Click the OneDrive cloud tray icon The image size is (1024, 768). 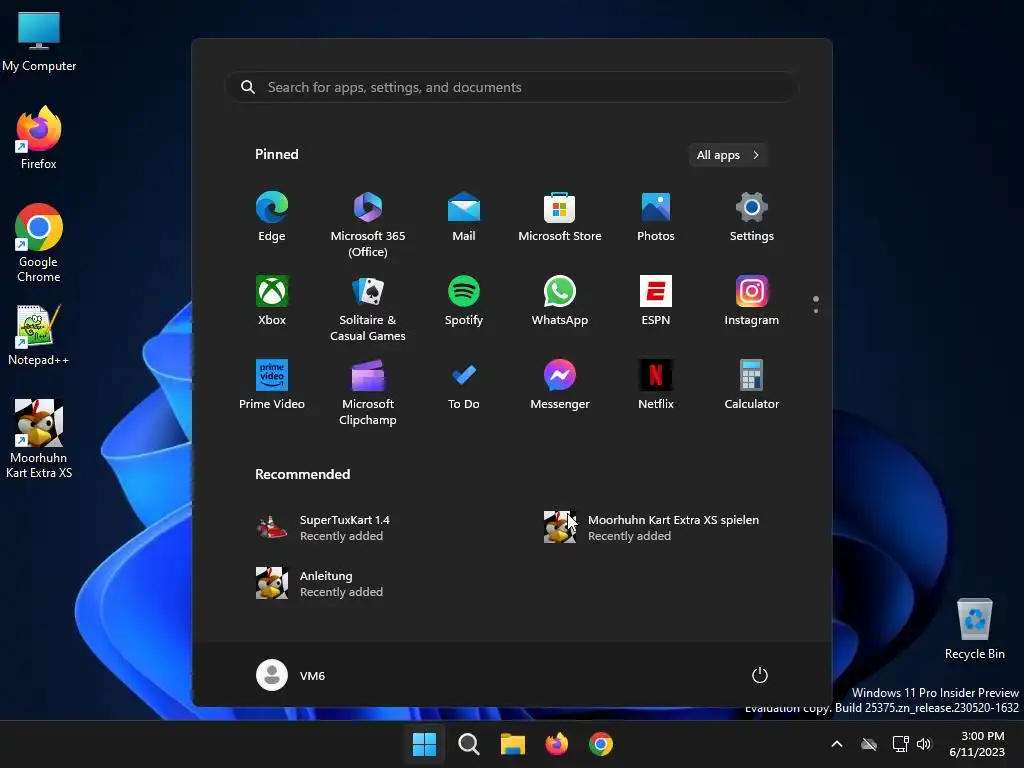tap(869, 744)
